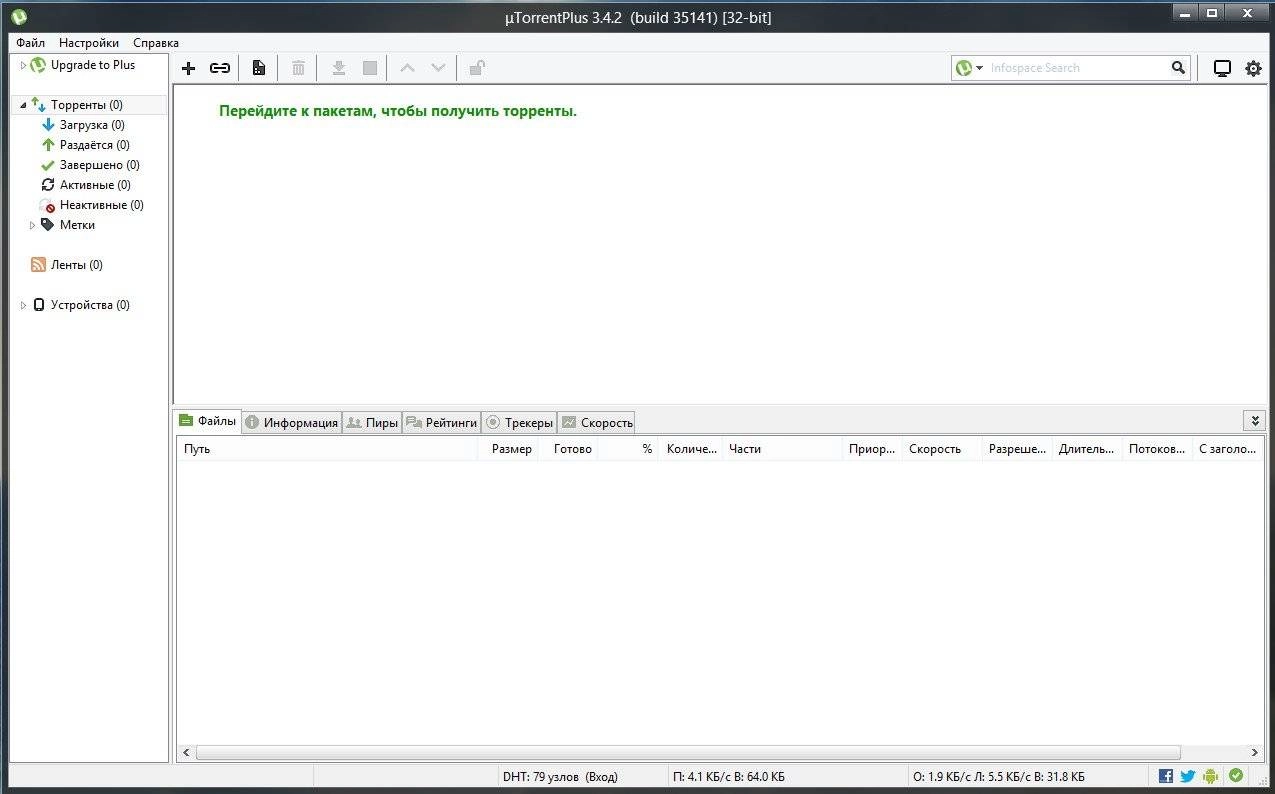Open Add Torrent from URL link icon

[220, 68]
